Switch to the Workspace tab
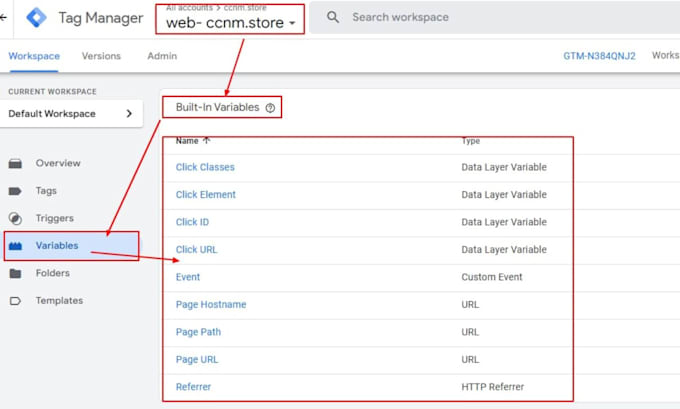680x409 pixels. coord(34,56)
